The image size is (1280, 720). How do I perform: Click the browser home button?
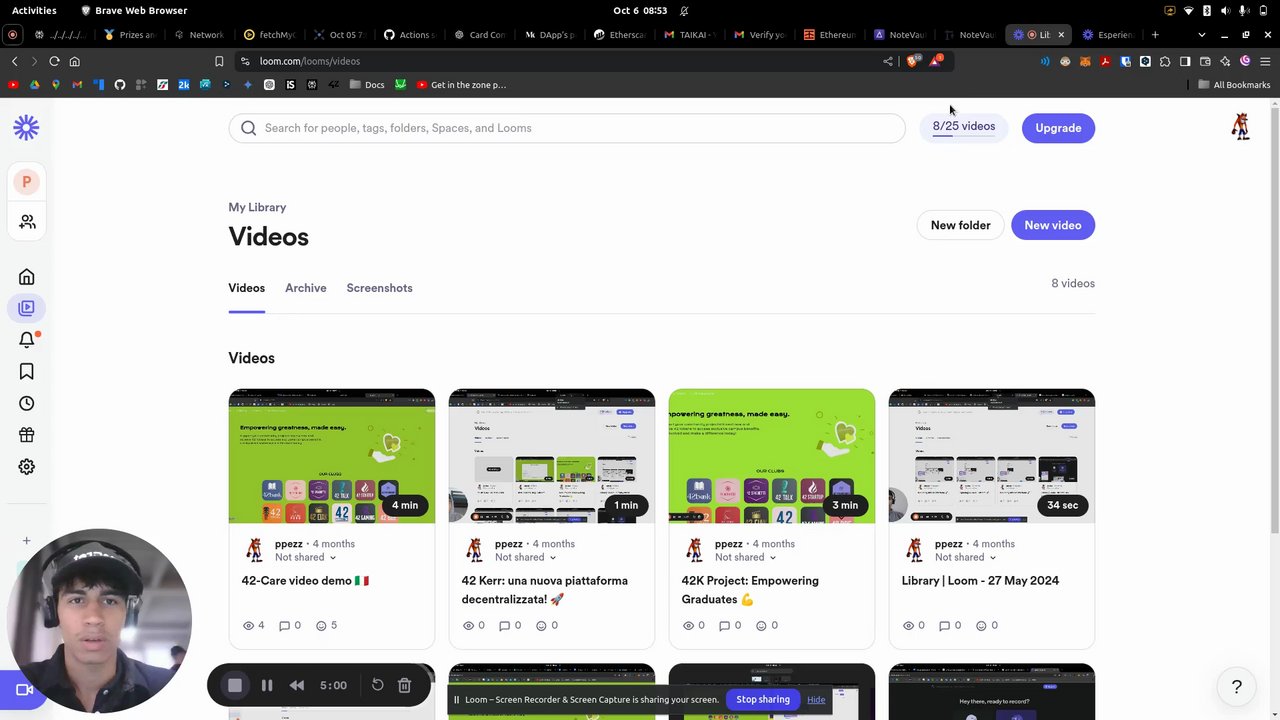(x=74, y=61)
